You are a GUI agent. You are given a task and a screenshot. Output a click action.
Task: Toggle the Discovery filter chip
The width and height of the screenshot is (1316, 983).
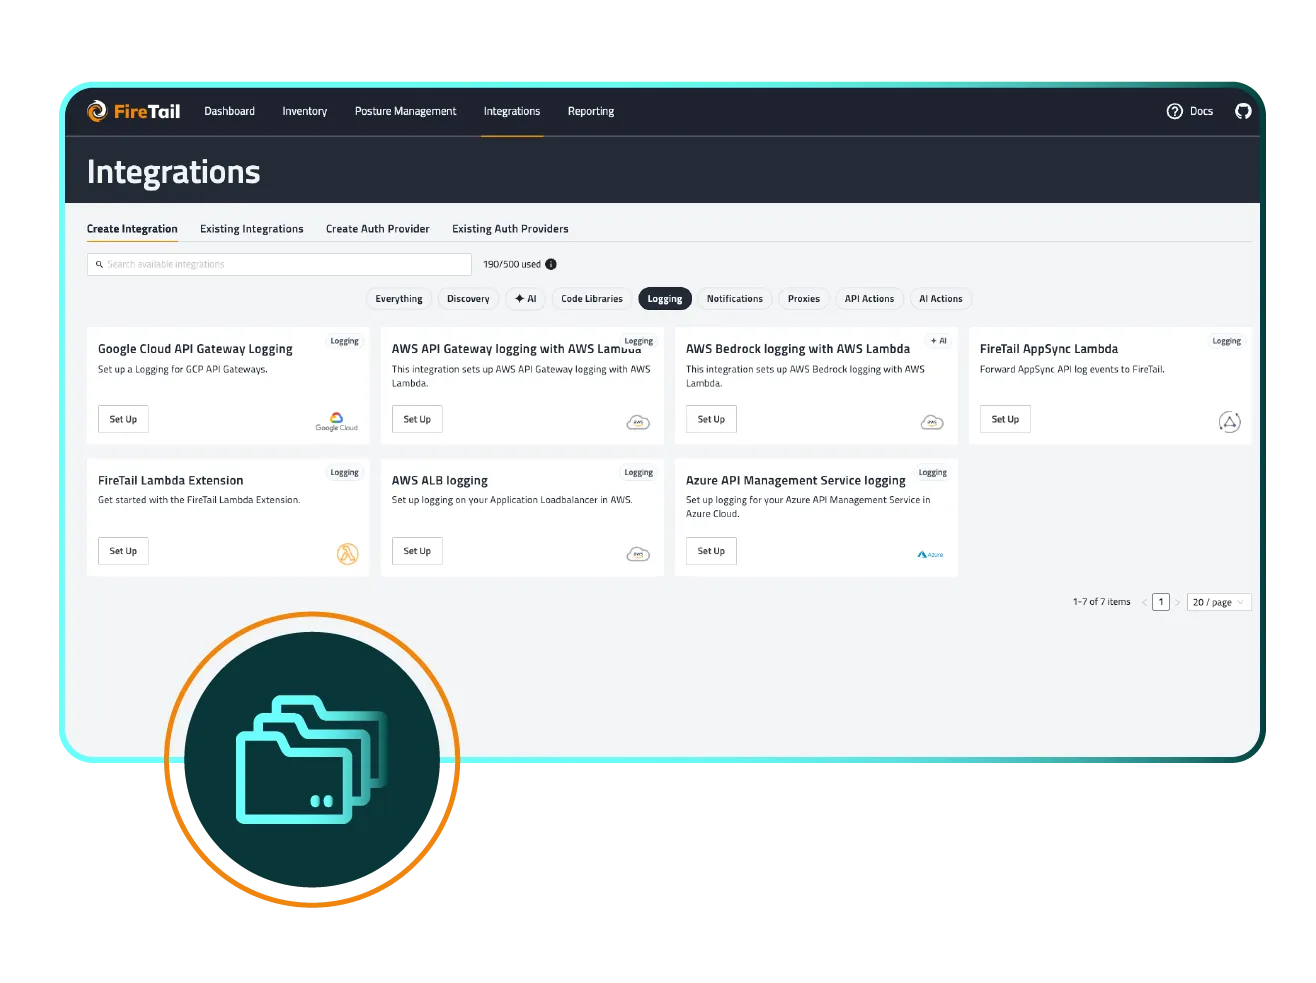tap(468, 299)
